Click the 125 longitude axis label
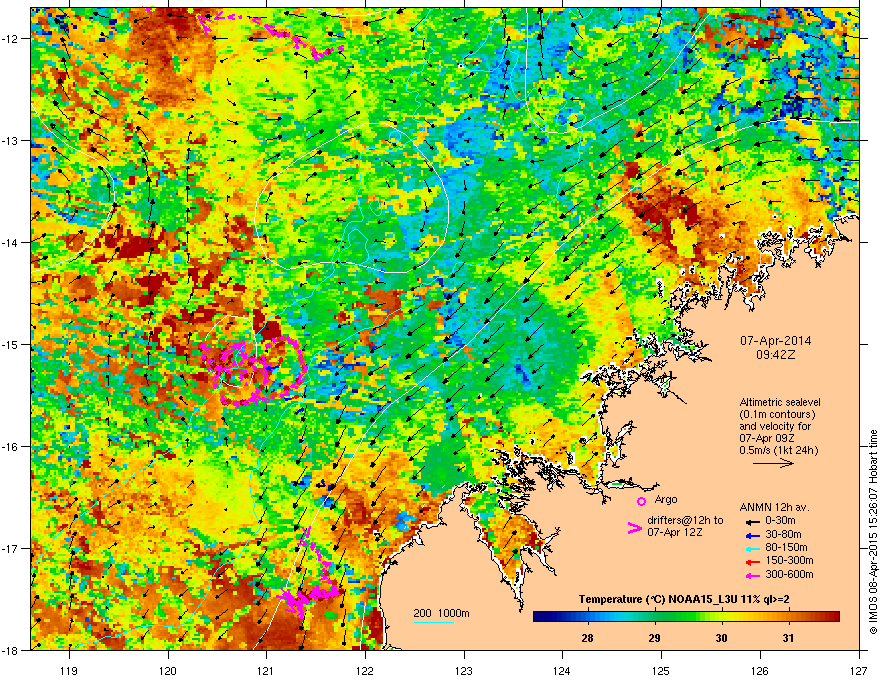This screenshot has height=680, width=880. point(661,670)
